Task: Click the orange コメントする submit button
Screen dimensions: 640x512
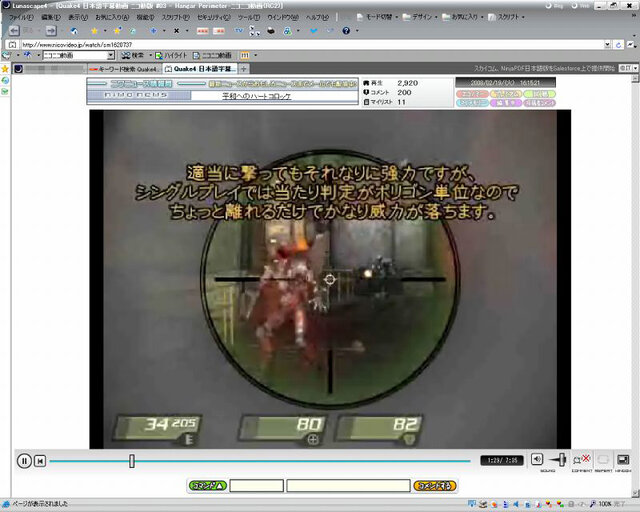Action: 435,486
